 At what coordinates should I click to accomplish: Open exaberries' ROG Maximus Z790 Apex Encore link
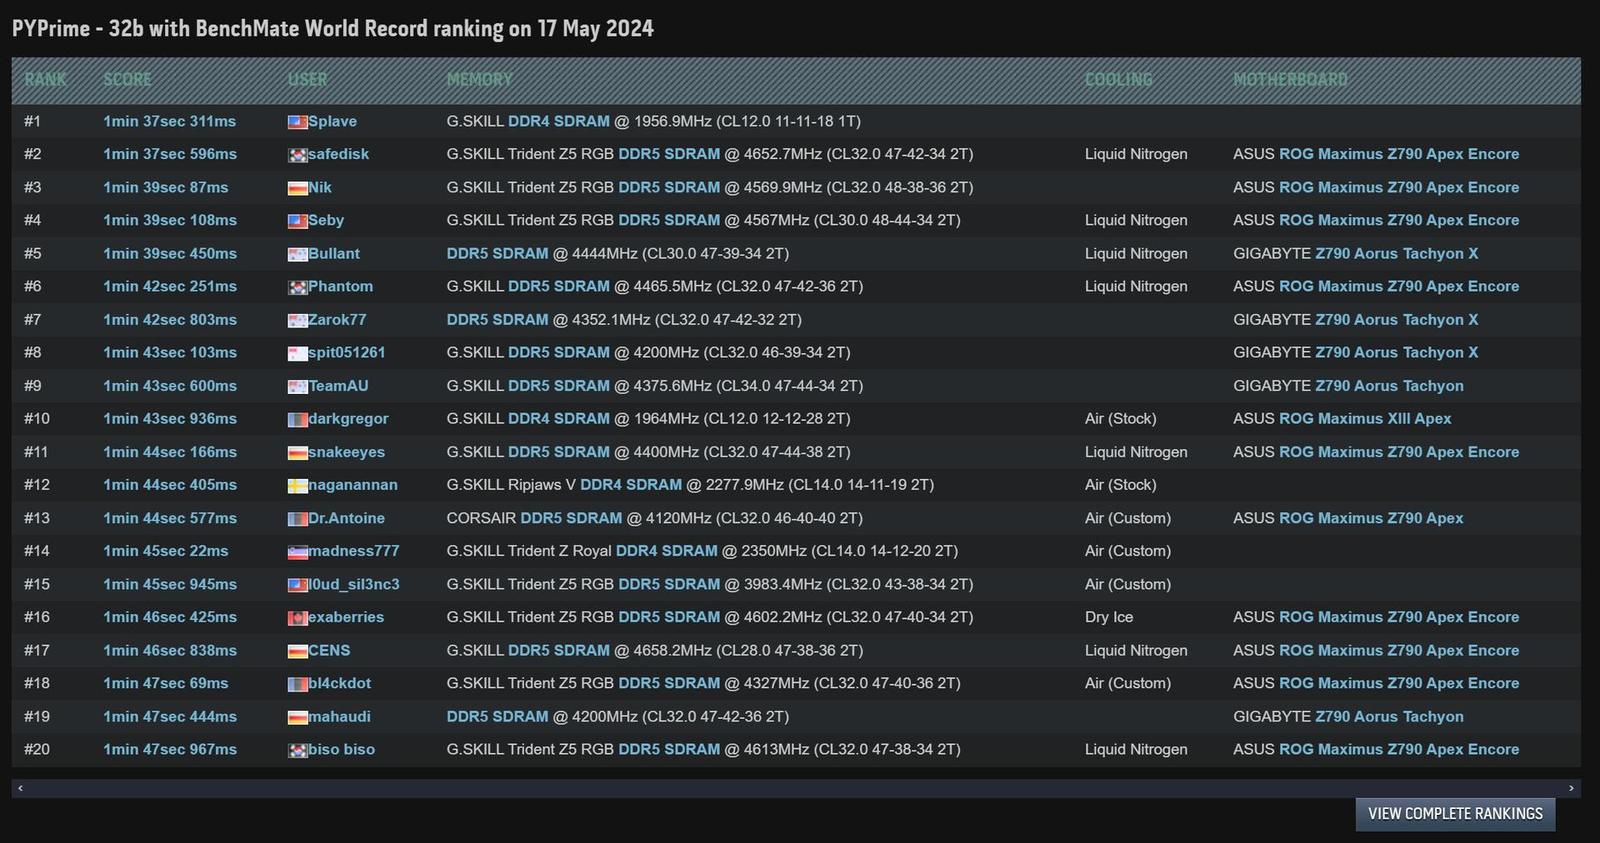[x=1399, y=617]
